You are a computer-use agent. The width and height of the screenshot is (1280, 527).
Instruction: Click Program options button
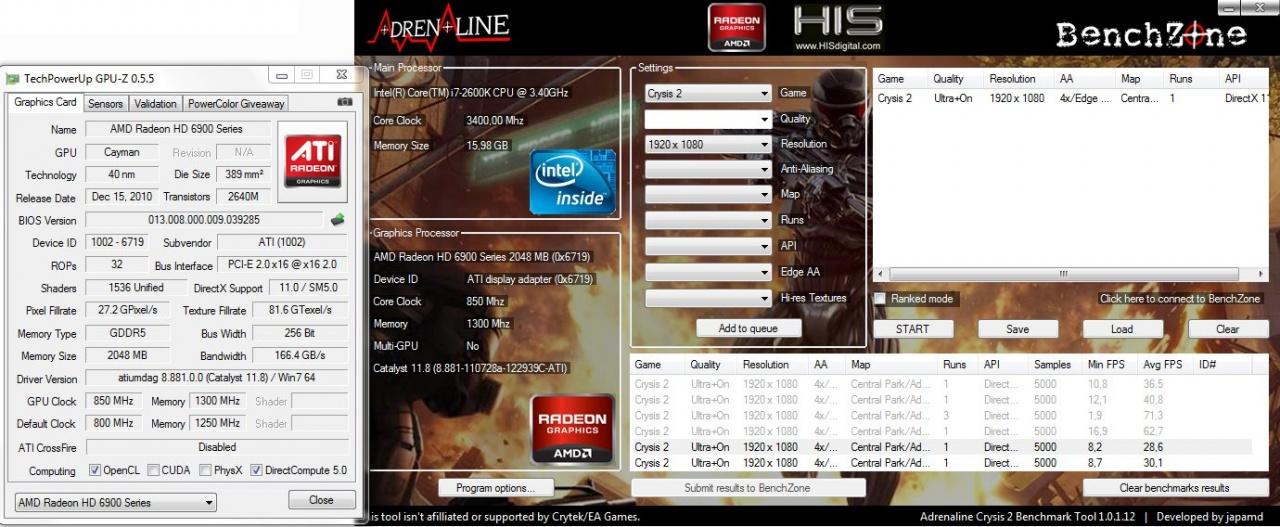coord(496,488)
